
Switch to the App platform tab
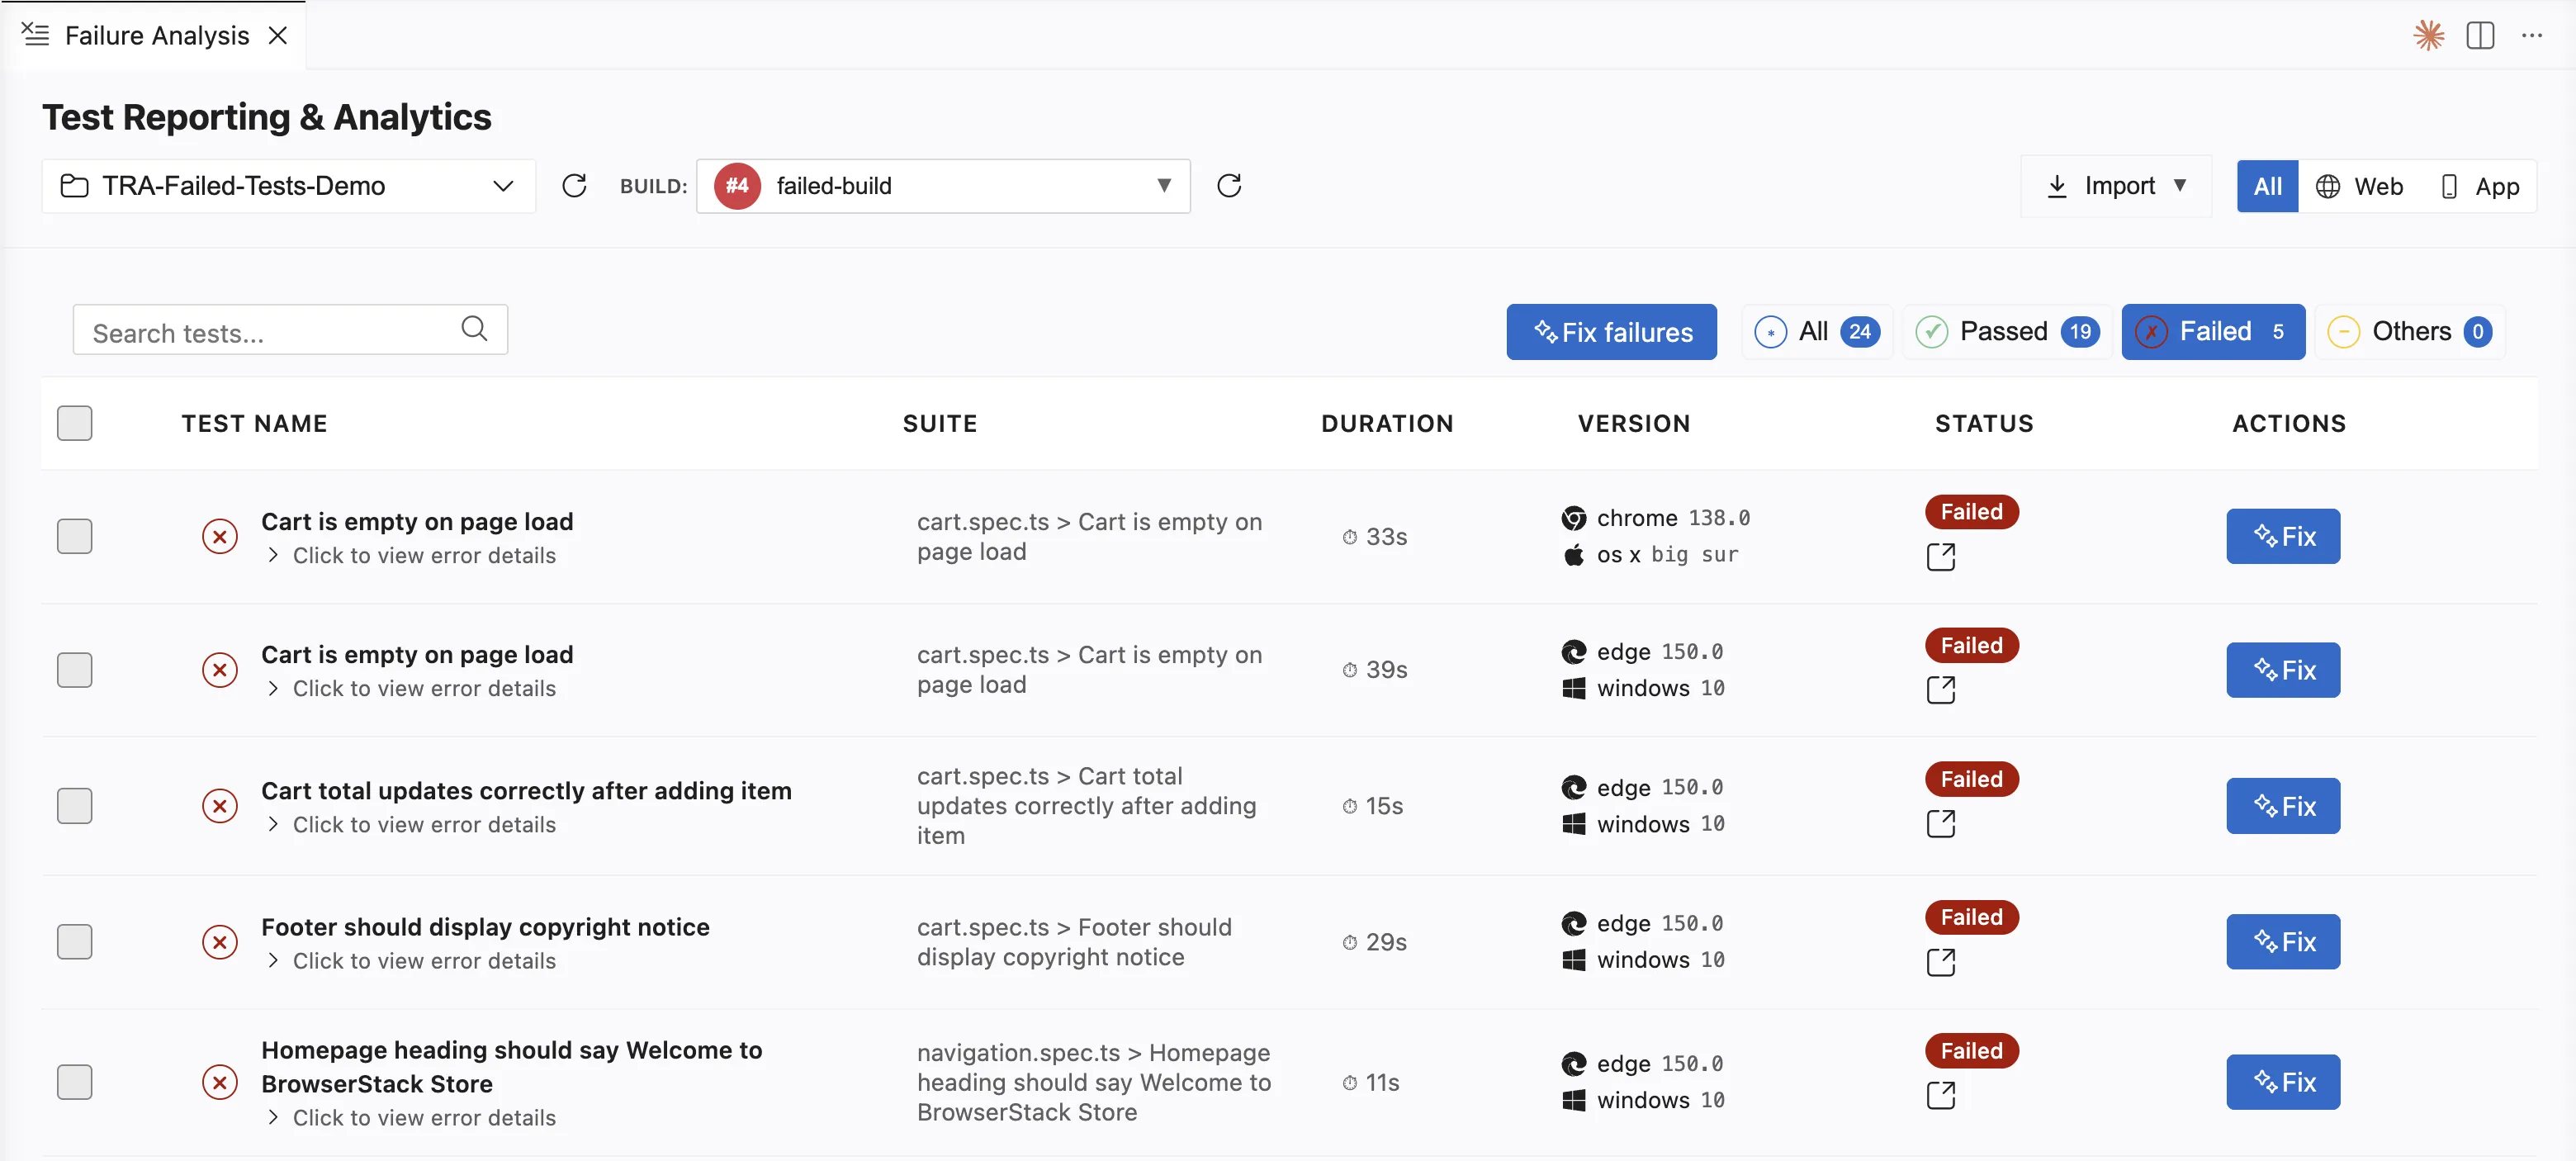click(x=2479, y=186)
